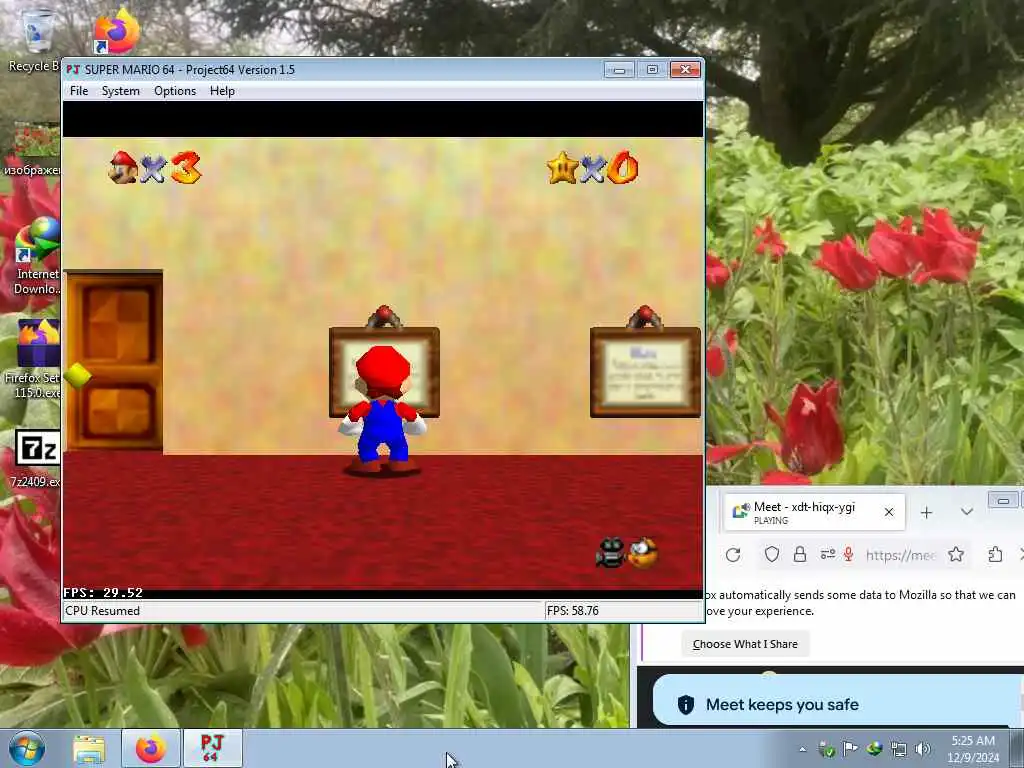The width and height of the screenshot is (1024, 768).
Task: Open the Firefox extensions puzzle icon
Action: (995, 554)
